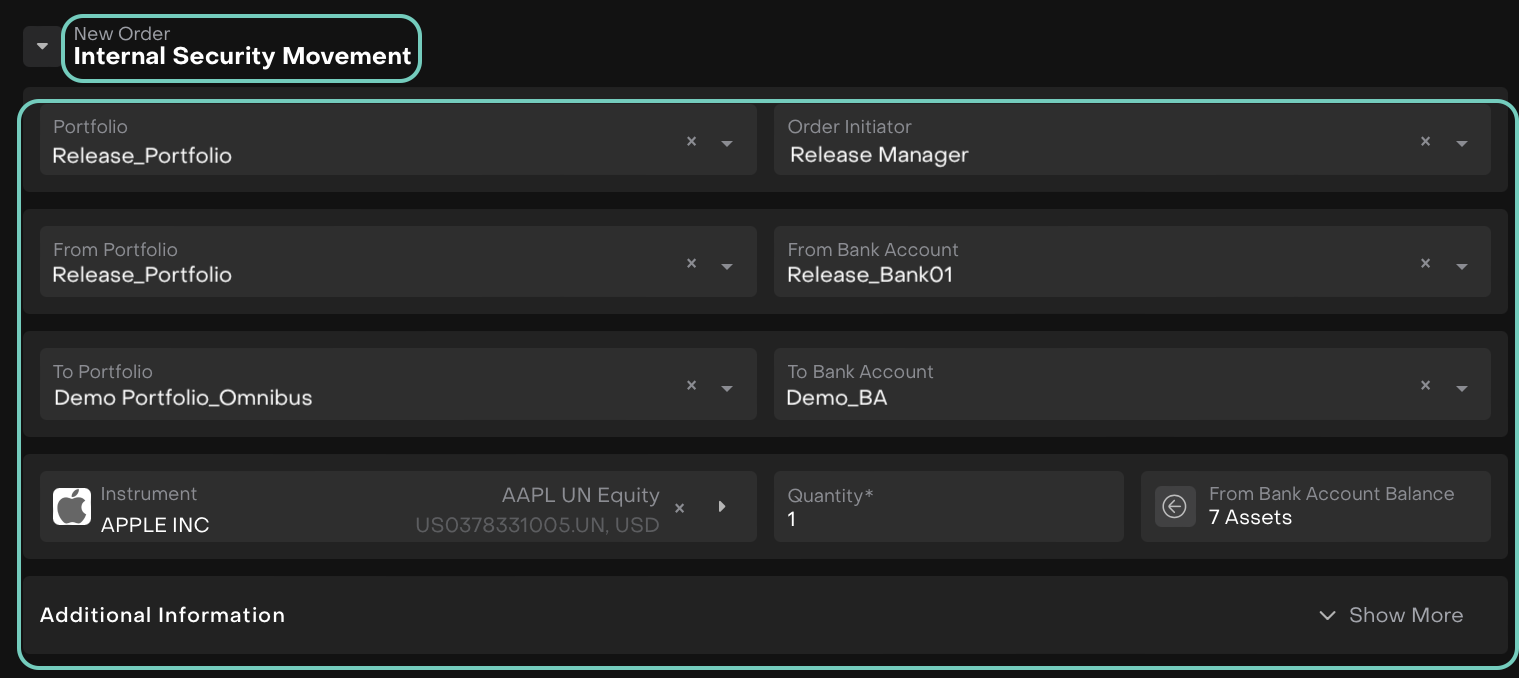Clear the Order Initiator value

[x=1426, y=142]
